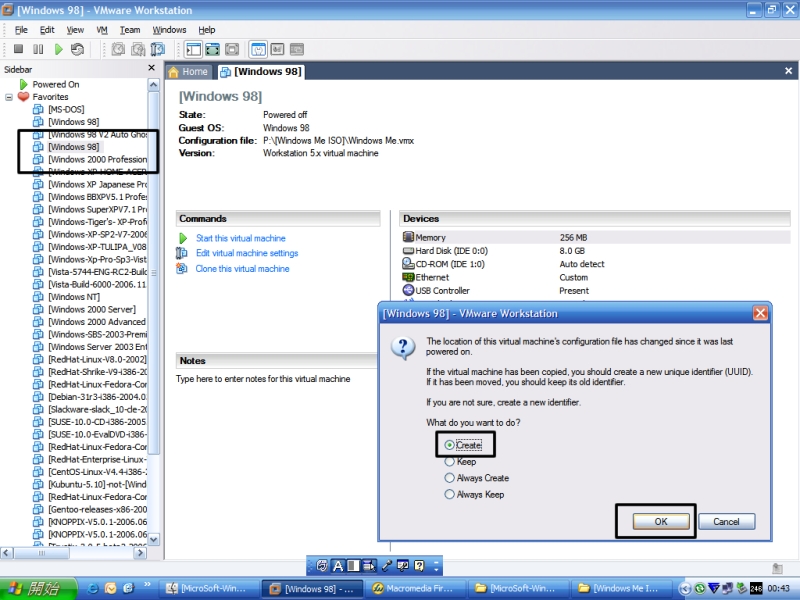800x600 pixels.
Task: Click the language bar letter A icon
Action: 338,565
